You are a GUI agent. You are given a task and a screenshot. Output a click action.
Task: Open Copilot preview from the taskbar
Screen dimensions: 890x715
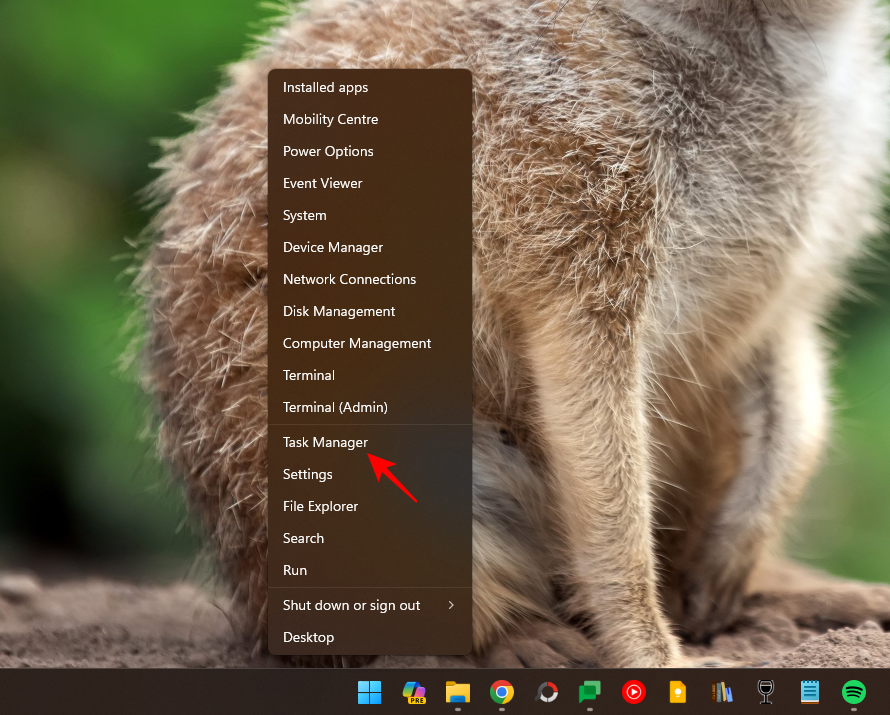point(413,692)
